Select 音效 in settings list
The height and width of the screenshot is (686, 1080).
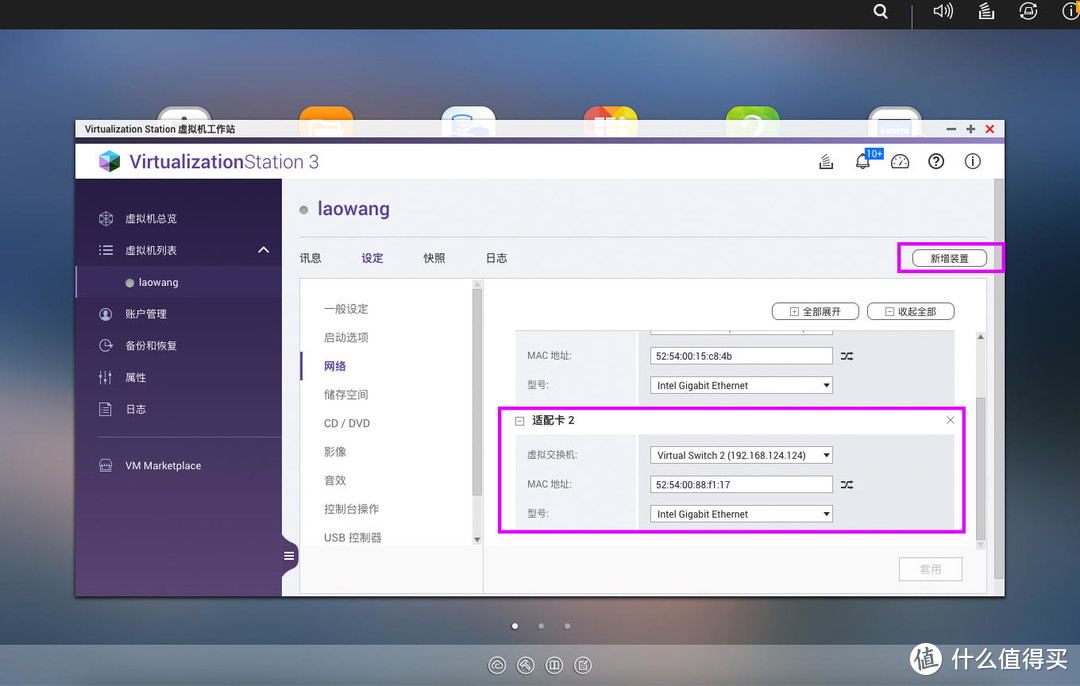[x=335, y=481]
